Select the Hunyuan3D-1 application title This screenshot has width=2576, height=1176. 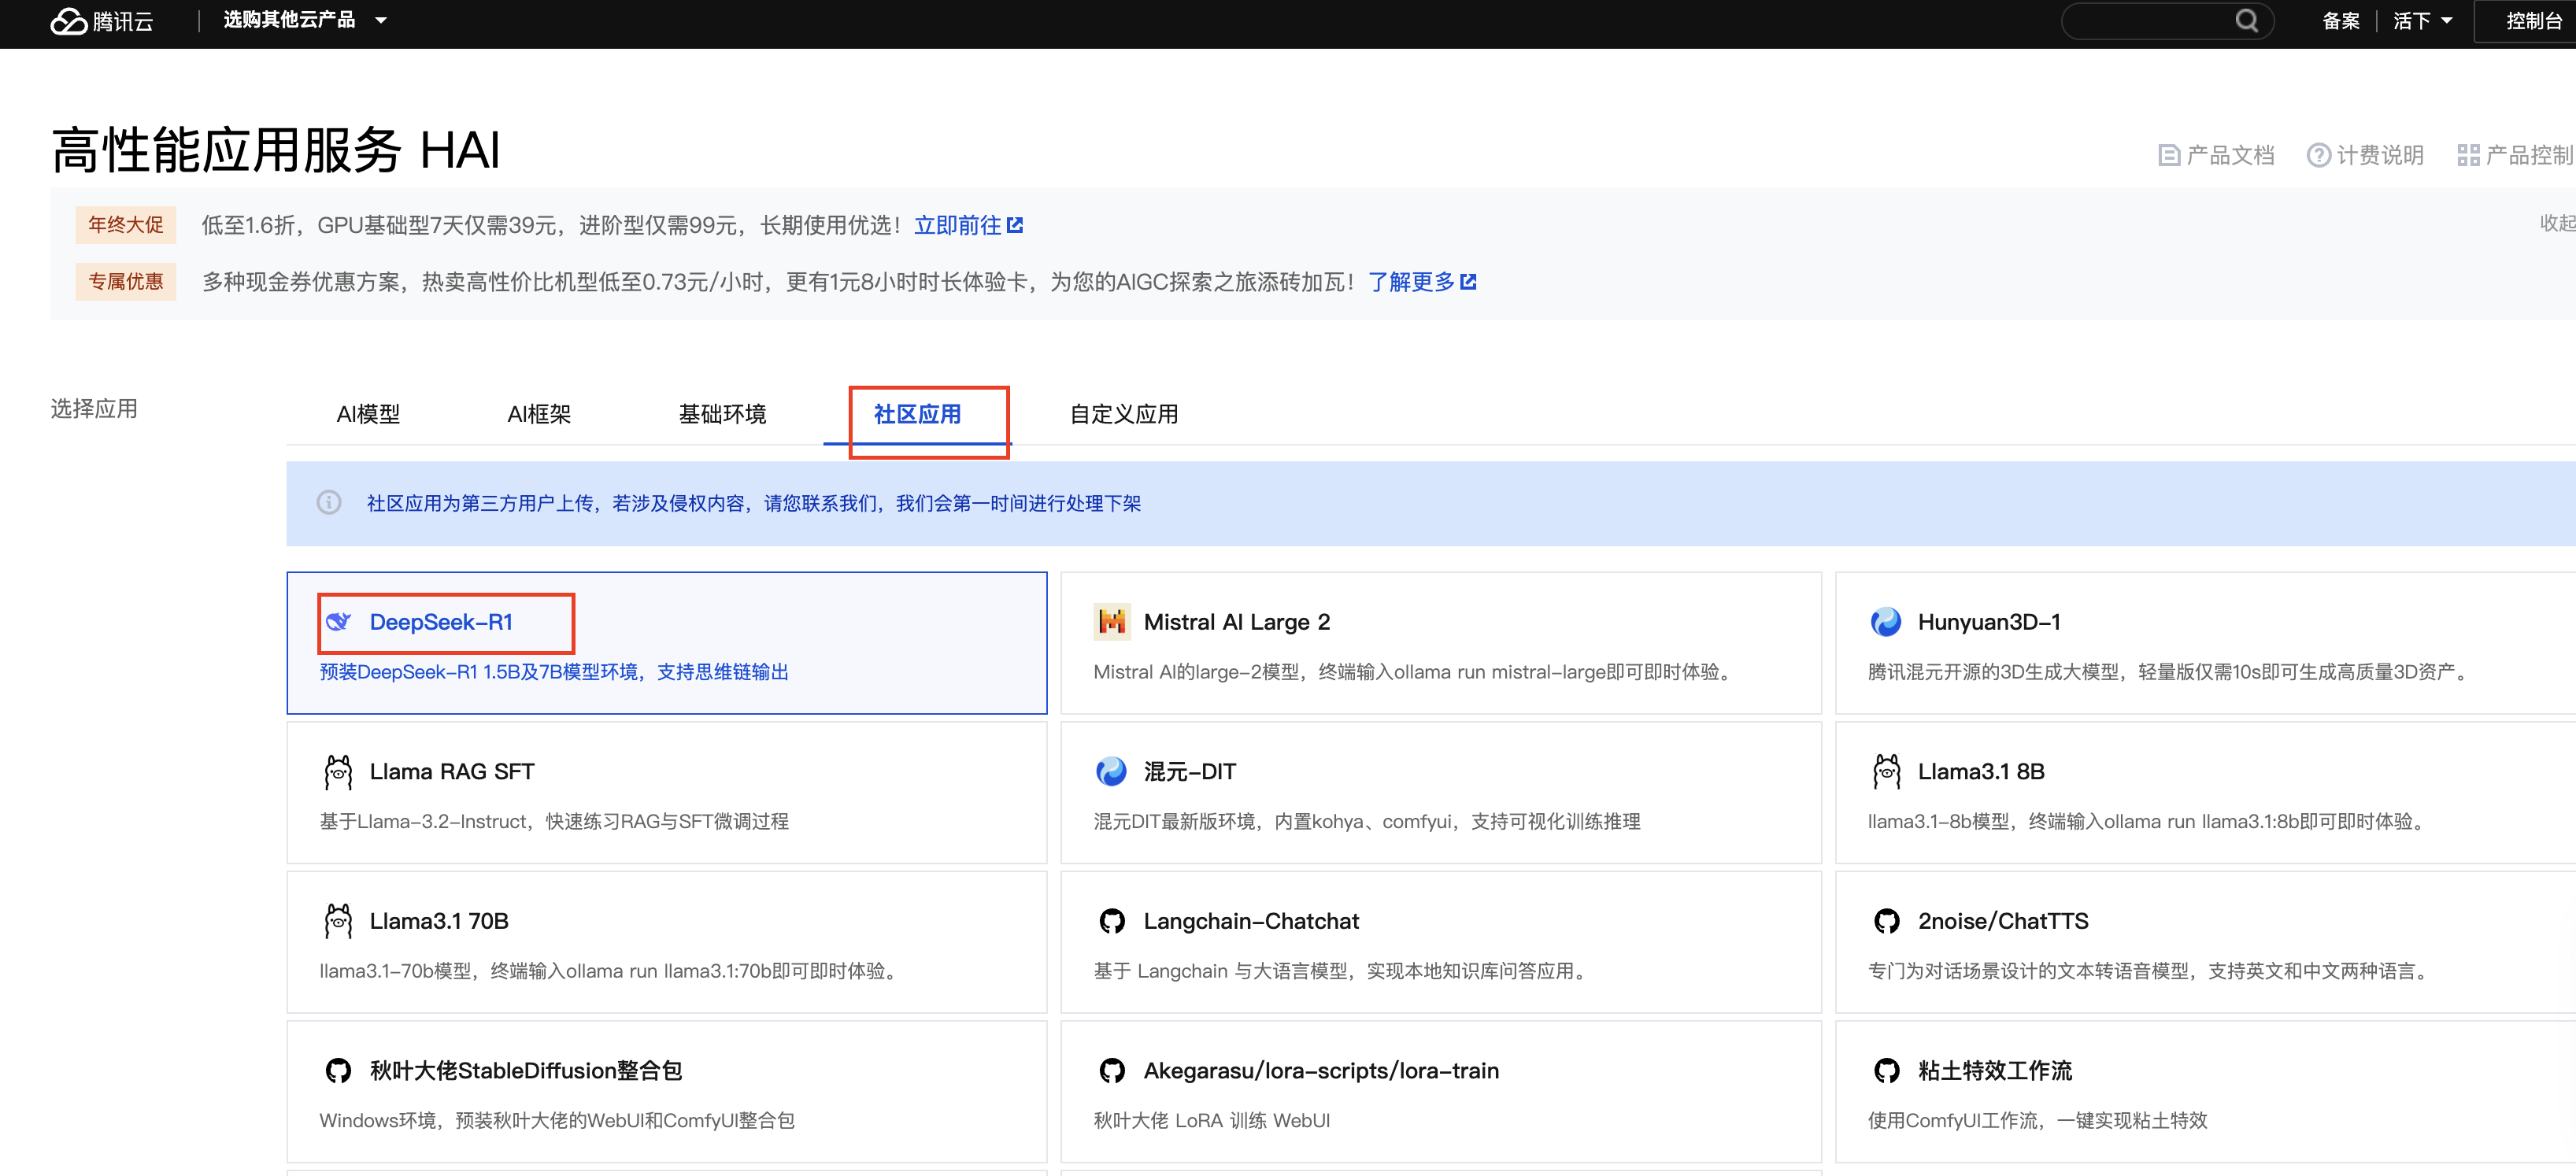point(1989,622)
